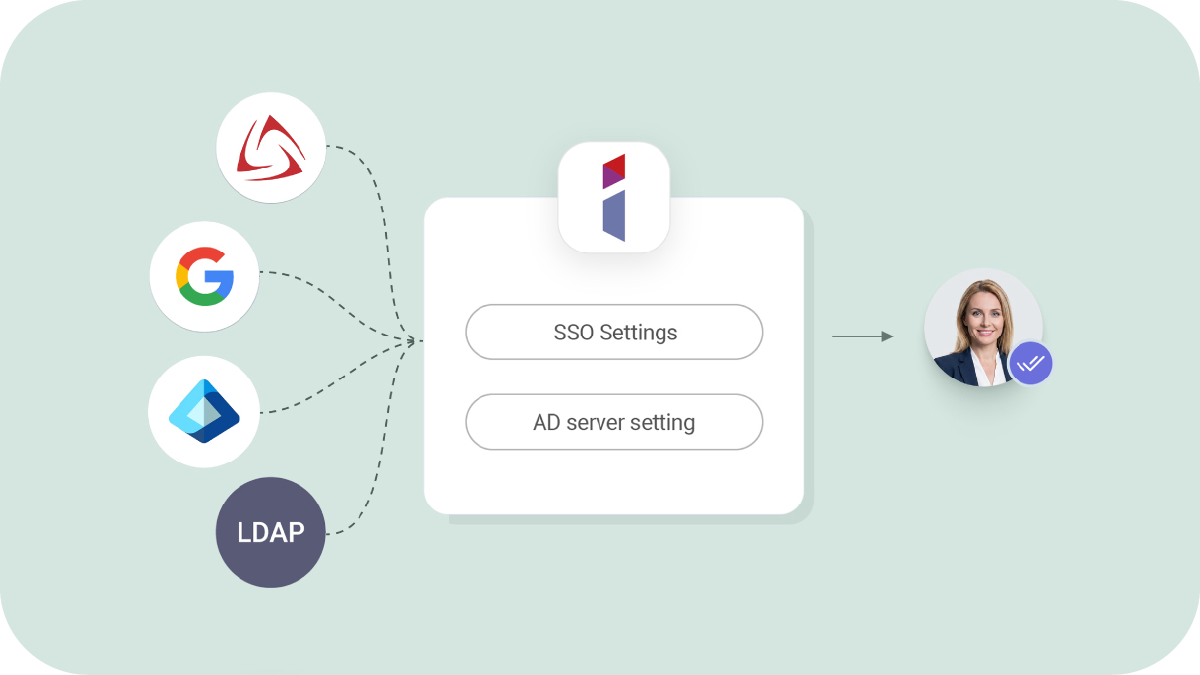Viewport: 1200px width, 675px height.
Task: Click the blue diamond identity provider icon
Action: pyautogui.click(x=204, y=412)
